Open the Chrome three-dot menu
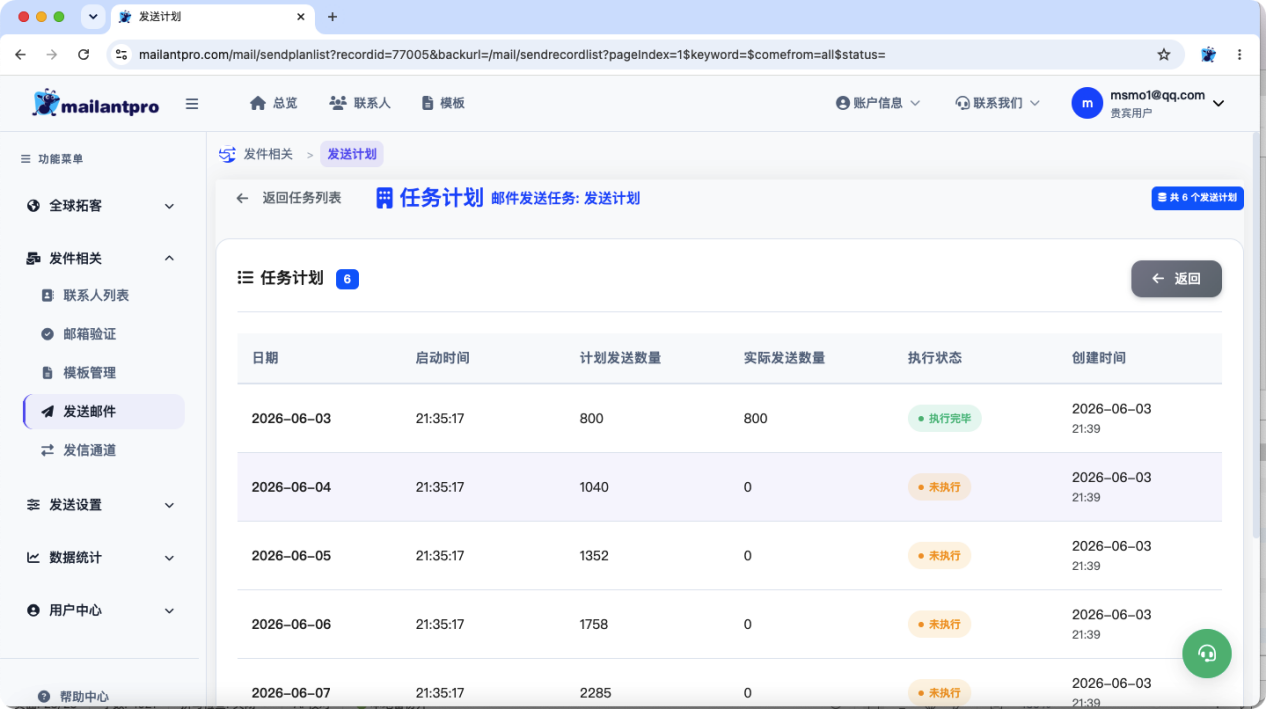 [1240, 55]
